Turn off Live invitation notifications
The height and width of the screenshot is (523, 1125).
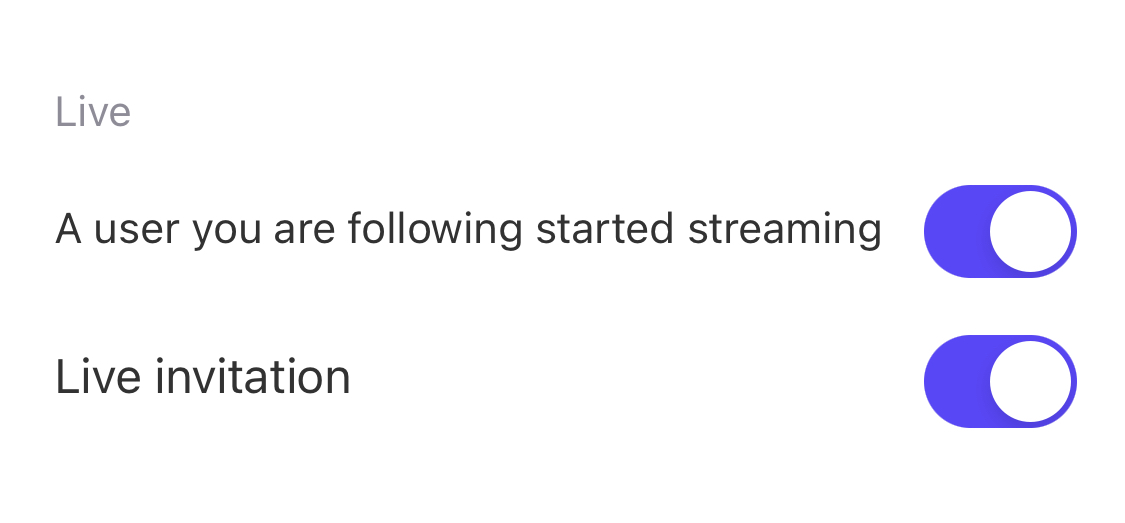(1000, 381)
